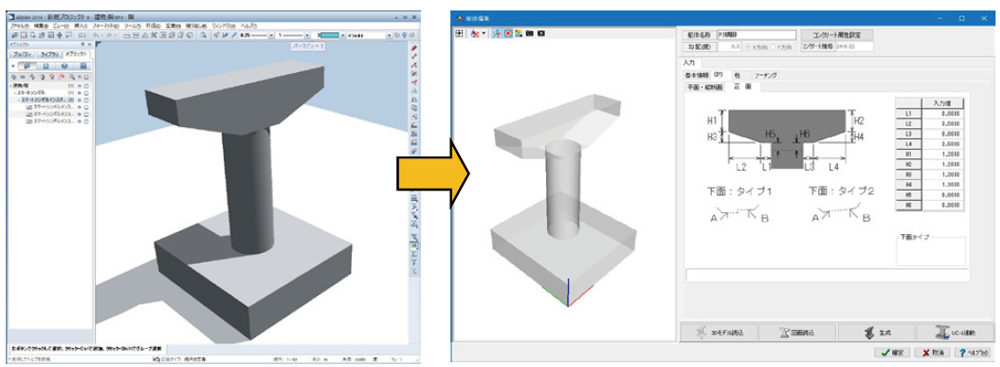Toggle eye visibility of the top tree row
This screenshot has width=1000, height=367.
79,86
